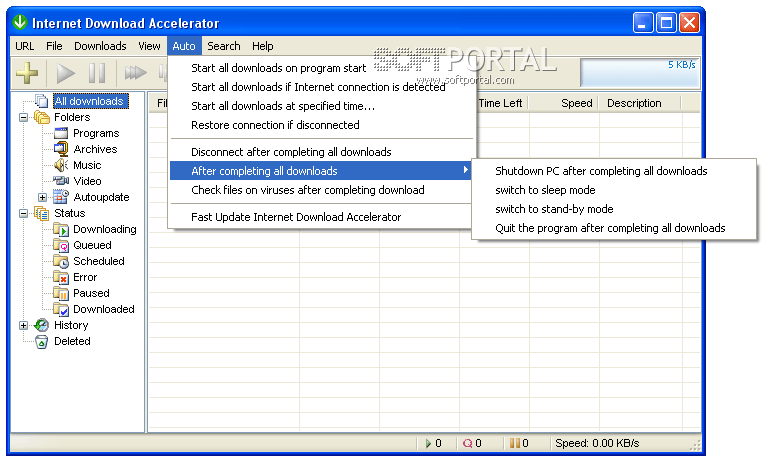
Task: Toggle Check files on viruses after completing download
Action: pyautogui.click(x=320, y=190)
